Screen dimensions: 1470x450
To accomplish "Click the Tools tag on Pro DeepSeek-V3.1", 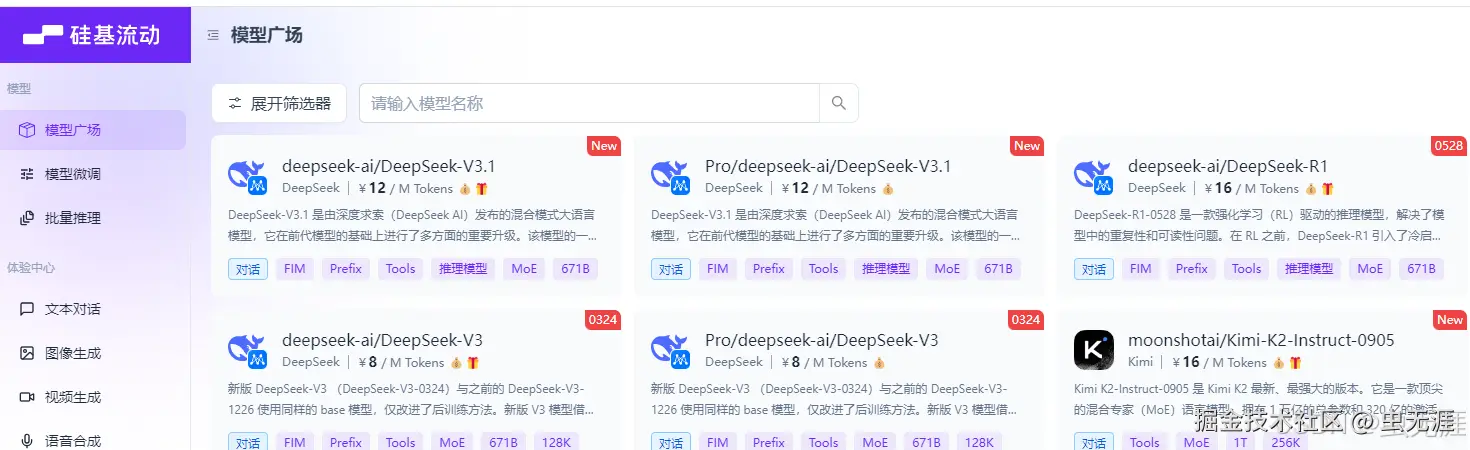I will pos(824,269).
